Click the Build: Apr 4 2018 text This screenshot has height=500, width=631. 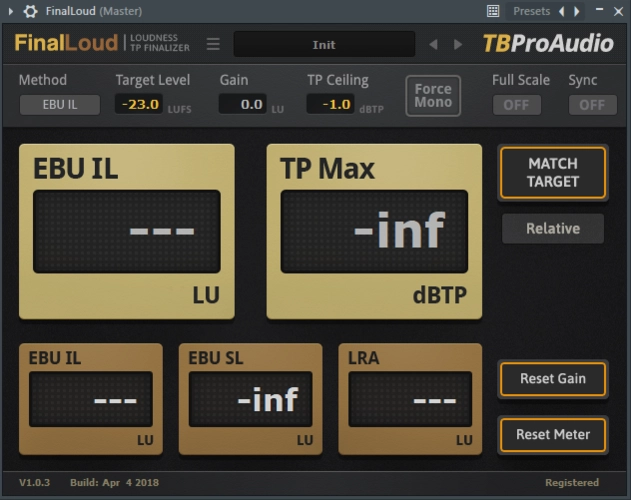coord(114,482)
